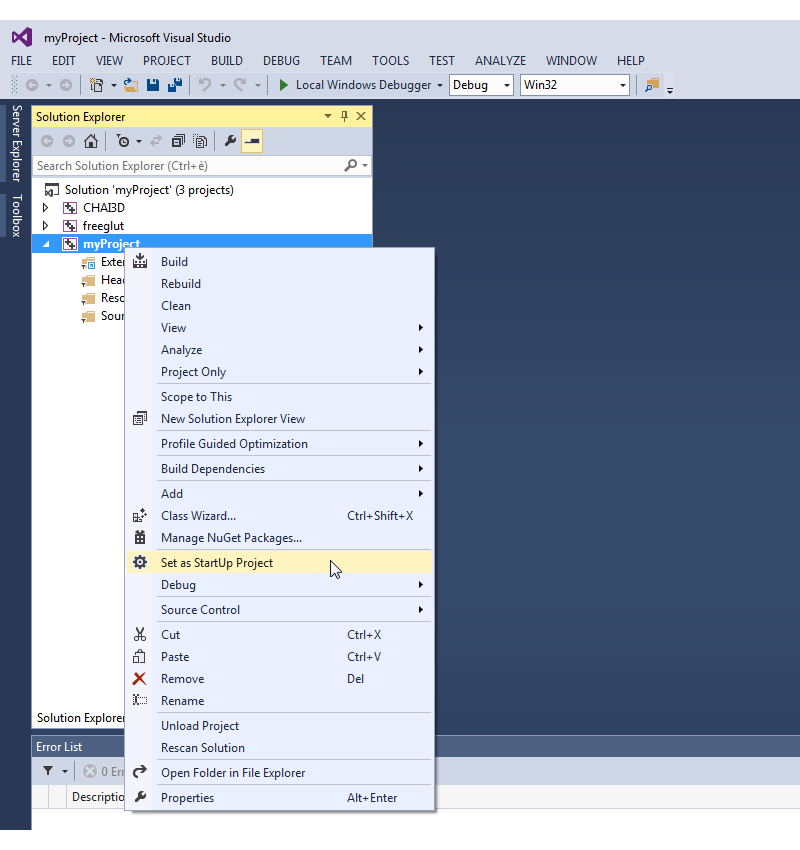The image size is (800, 850).
Task: Click the Local Windows Debugger button
Action: tap(355, 85)
